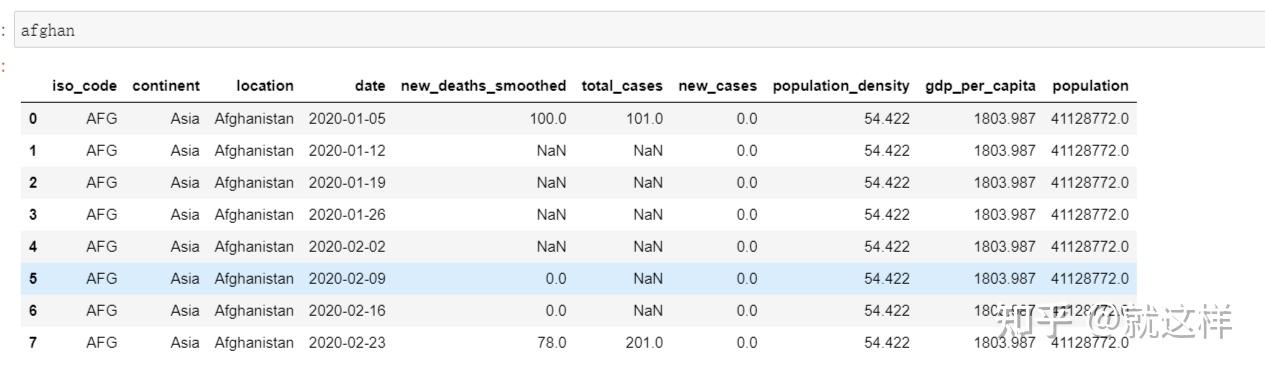This screenshot has width=1265, height=371.
Task: Click the total_cases value 201.0
Action: tap(644, 343)
